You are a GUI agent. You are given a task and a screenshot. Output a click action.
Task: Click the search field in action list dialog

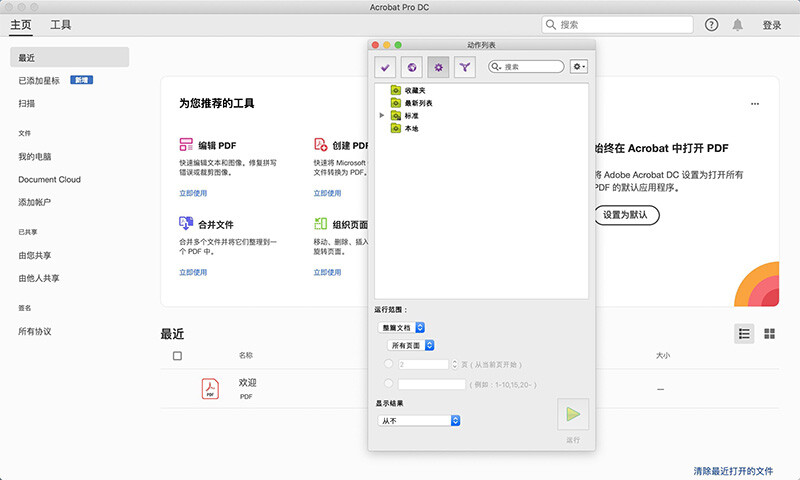pyautogui.click(x=526, y=67)
